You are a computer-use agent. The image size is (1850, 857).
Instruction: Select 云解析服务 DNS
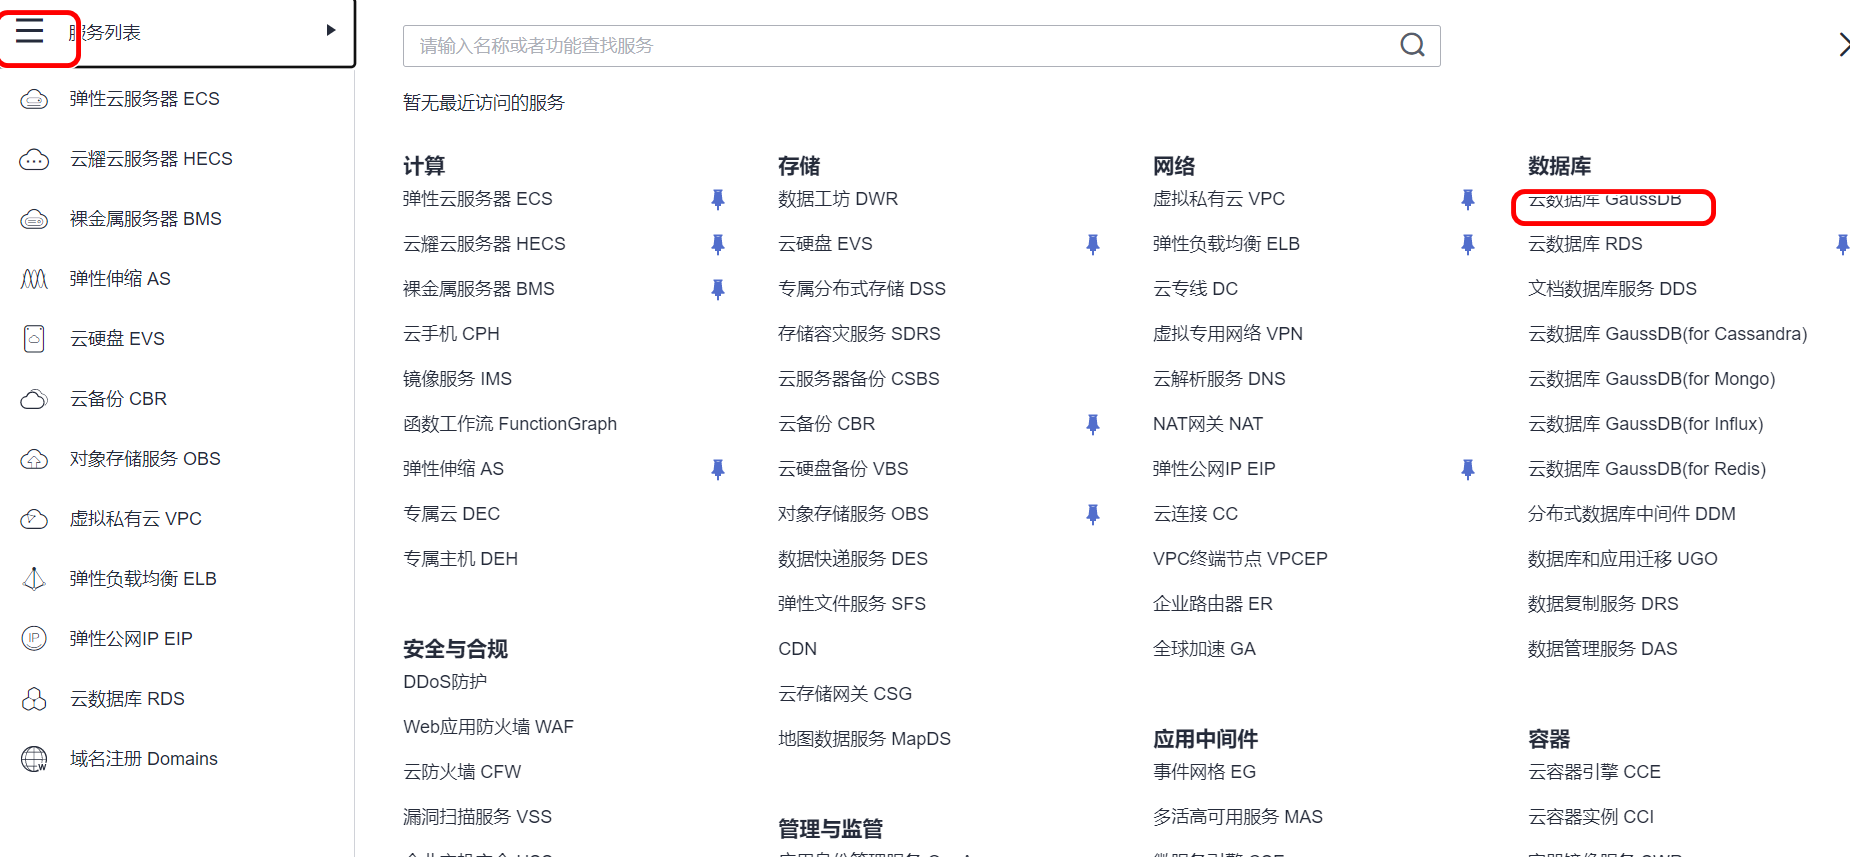pos(1219,379)
